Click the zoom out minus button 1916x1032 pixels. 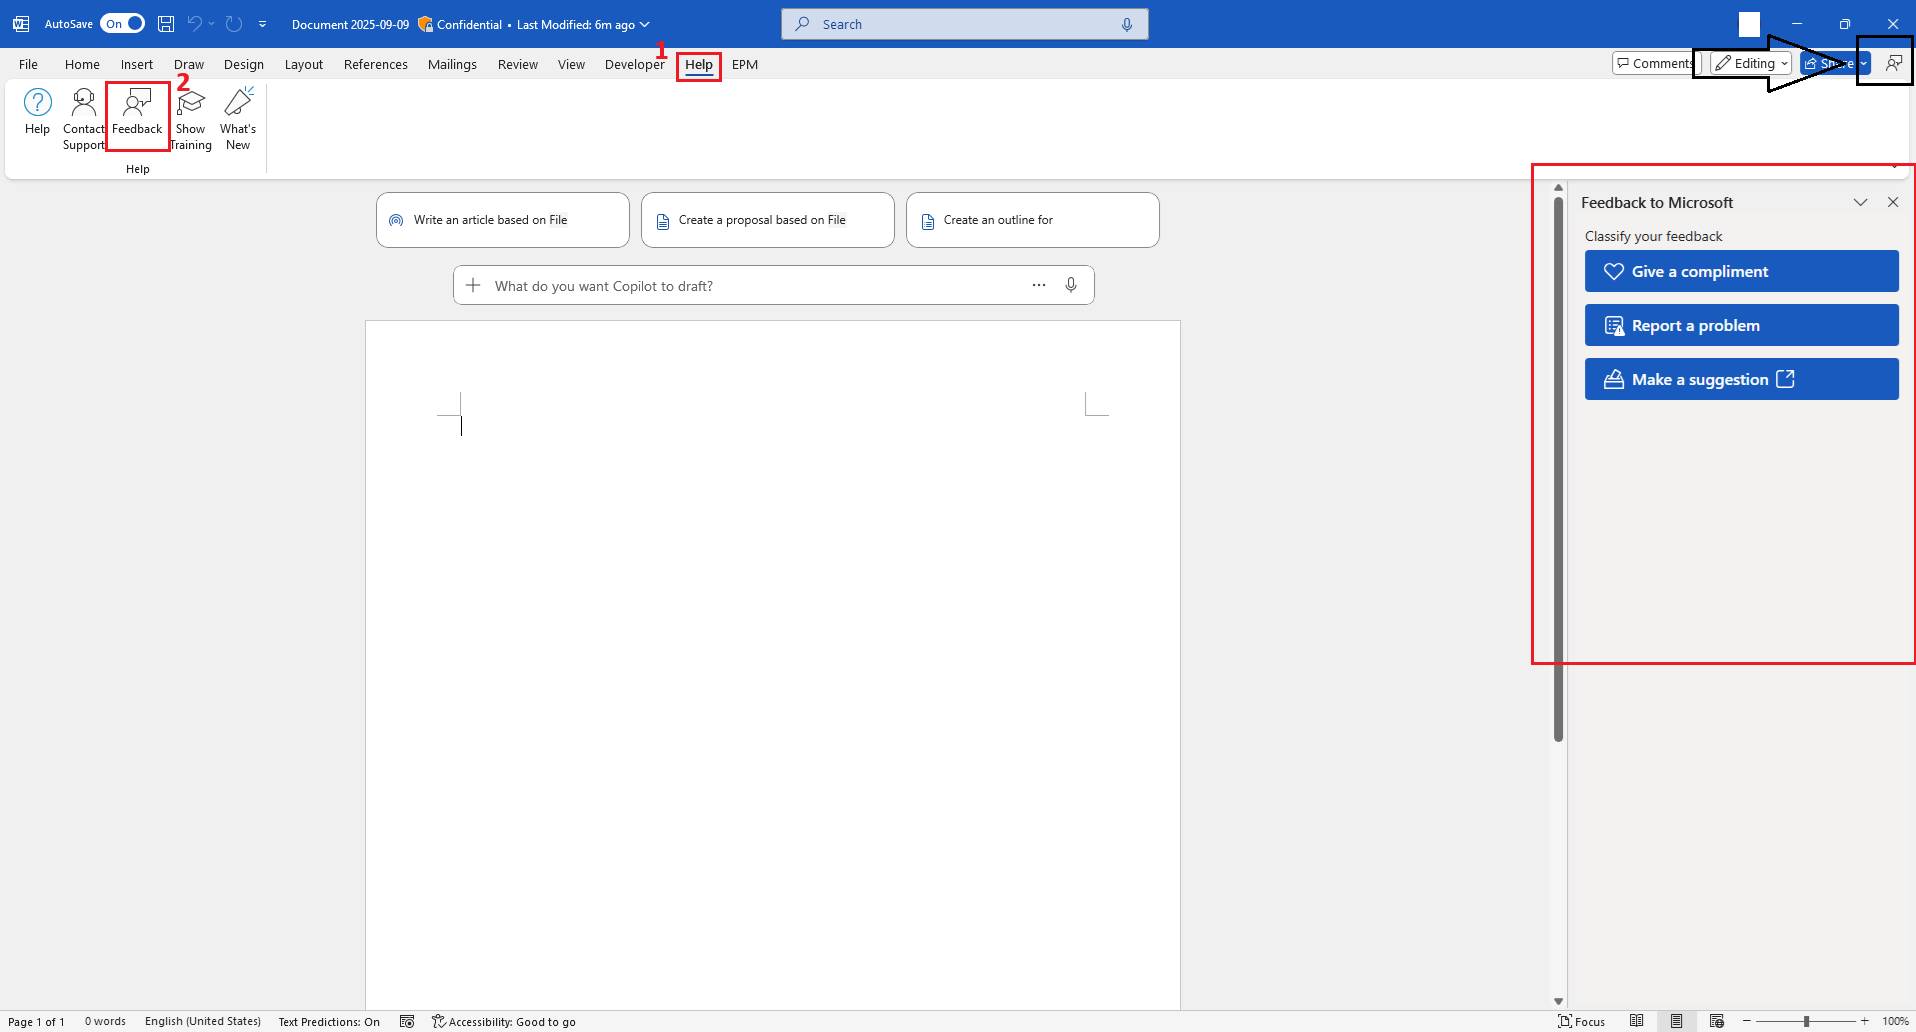click(1747, 1021)
